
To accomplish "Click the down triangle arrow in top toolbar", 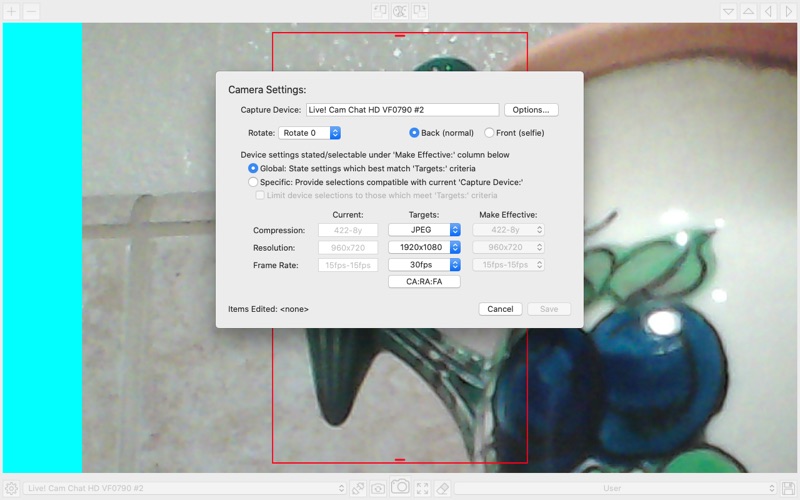I will (729, 11).
